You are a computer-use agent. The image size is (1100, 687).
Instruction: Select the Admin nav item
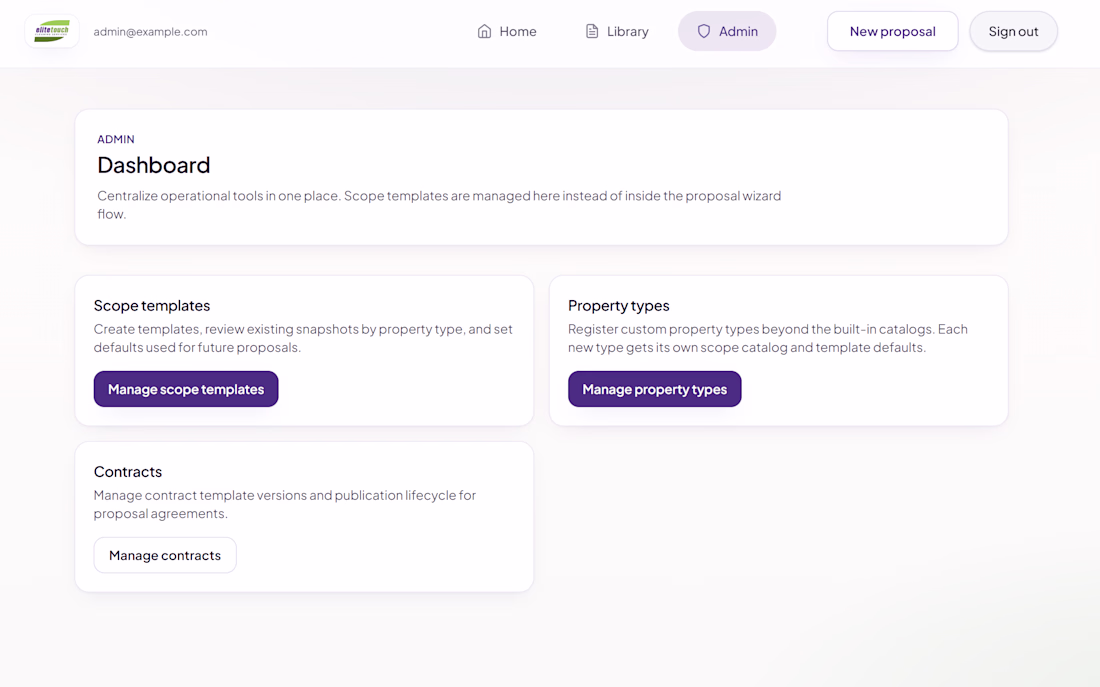coord(727,32)
